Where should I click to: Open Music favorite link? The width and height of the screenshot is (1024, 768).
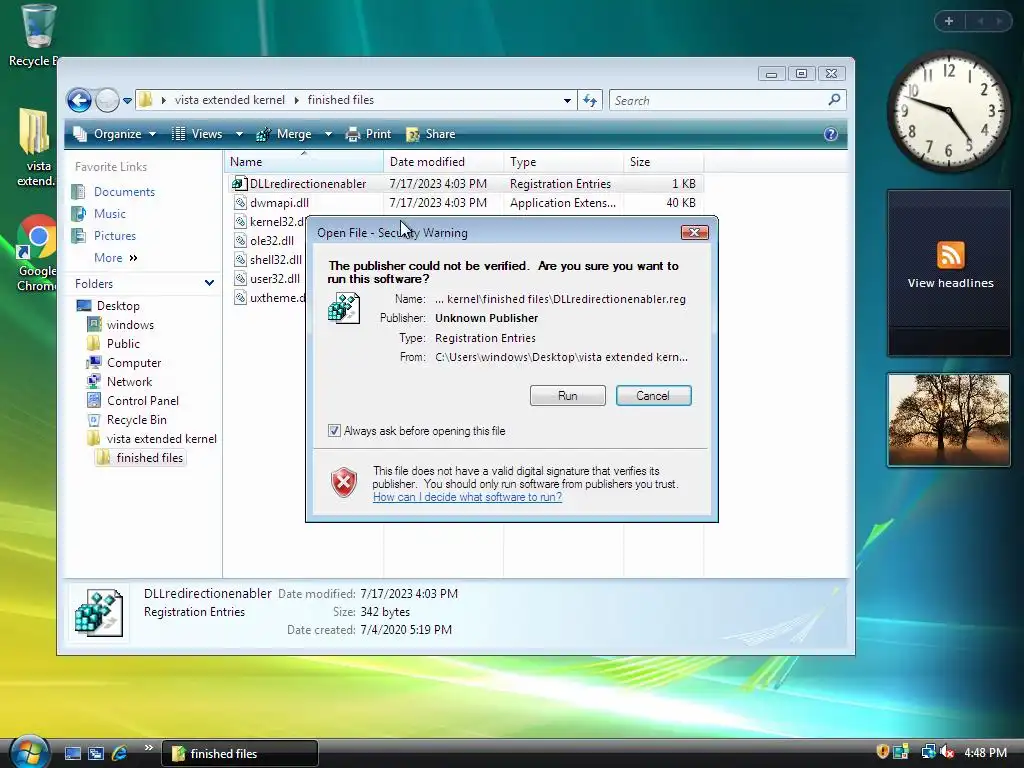(110, 214)
